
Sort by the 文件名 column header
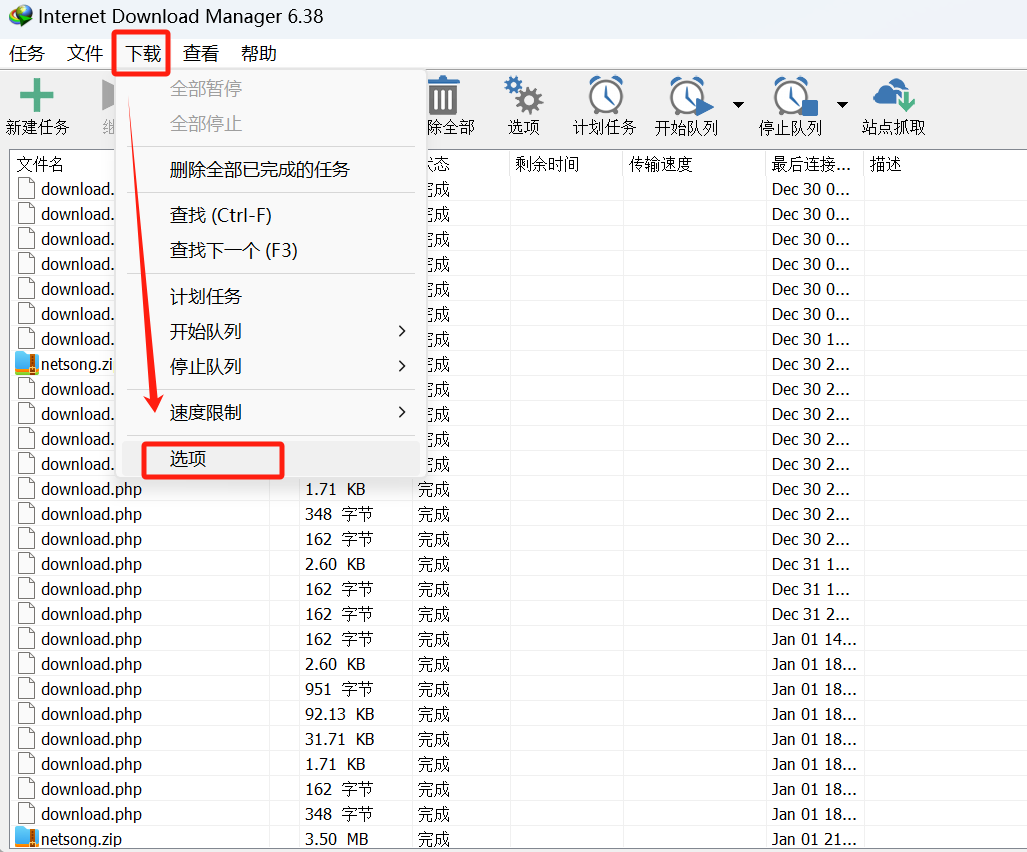click(x=40, y=164)
